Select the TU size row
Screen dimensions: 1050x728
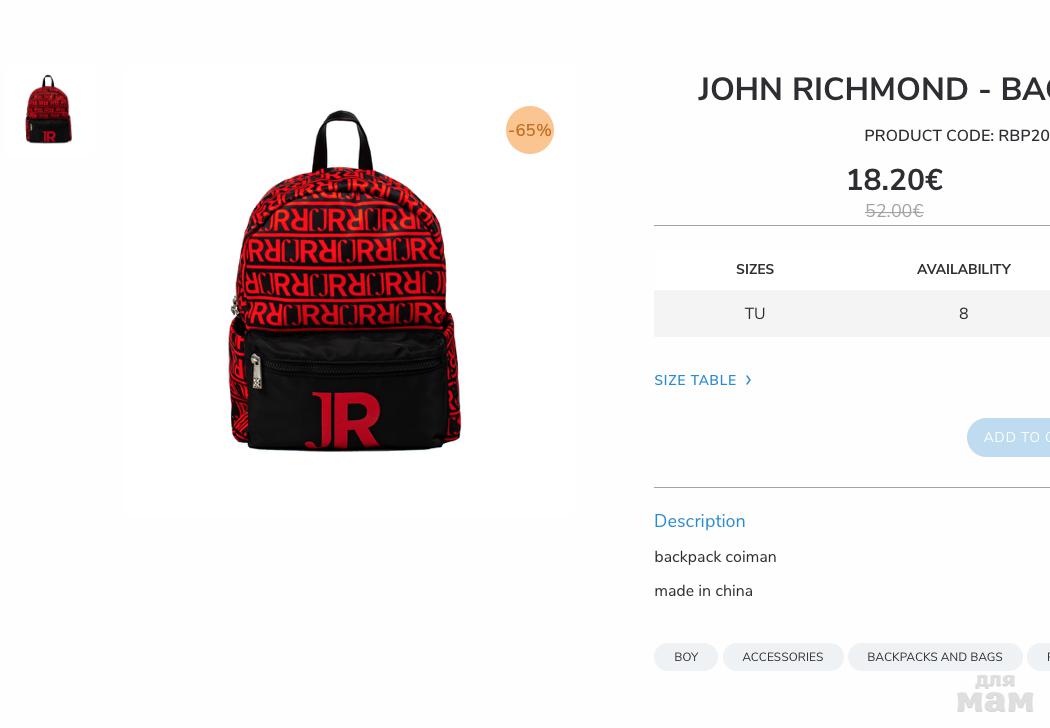[852, 313]
